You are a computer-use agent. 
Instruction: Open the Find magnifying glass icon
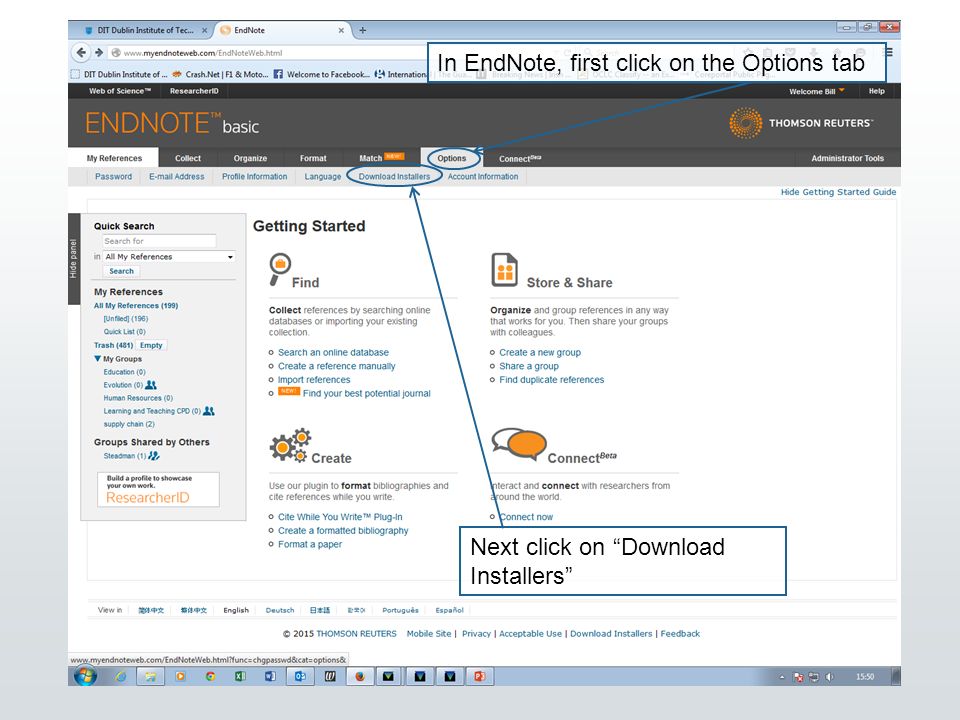coord(279,269)
